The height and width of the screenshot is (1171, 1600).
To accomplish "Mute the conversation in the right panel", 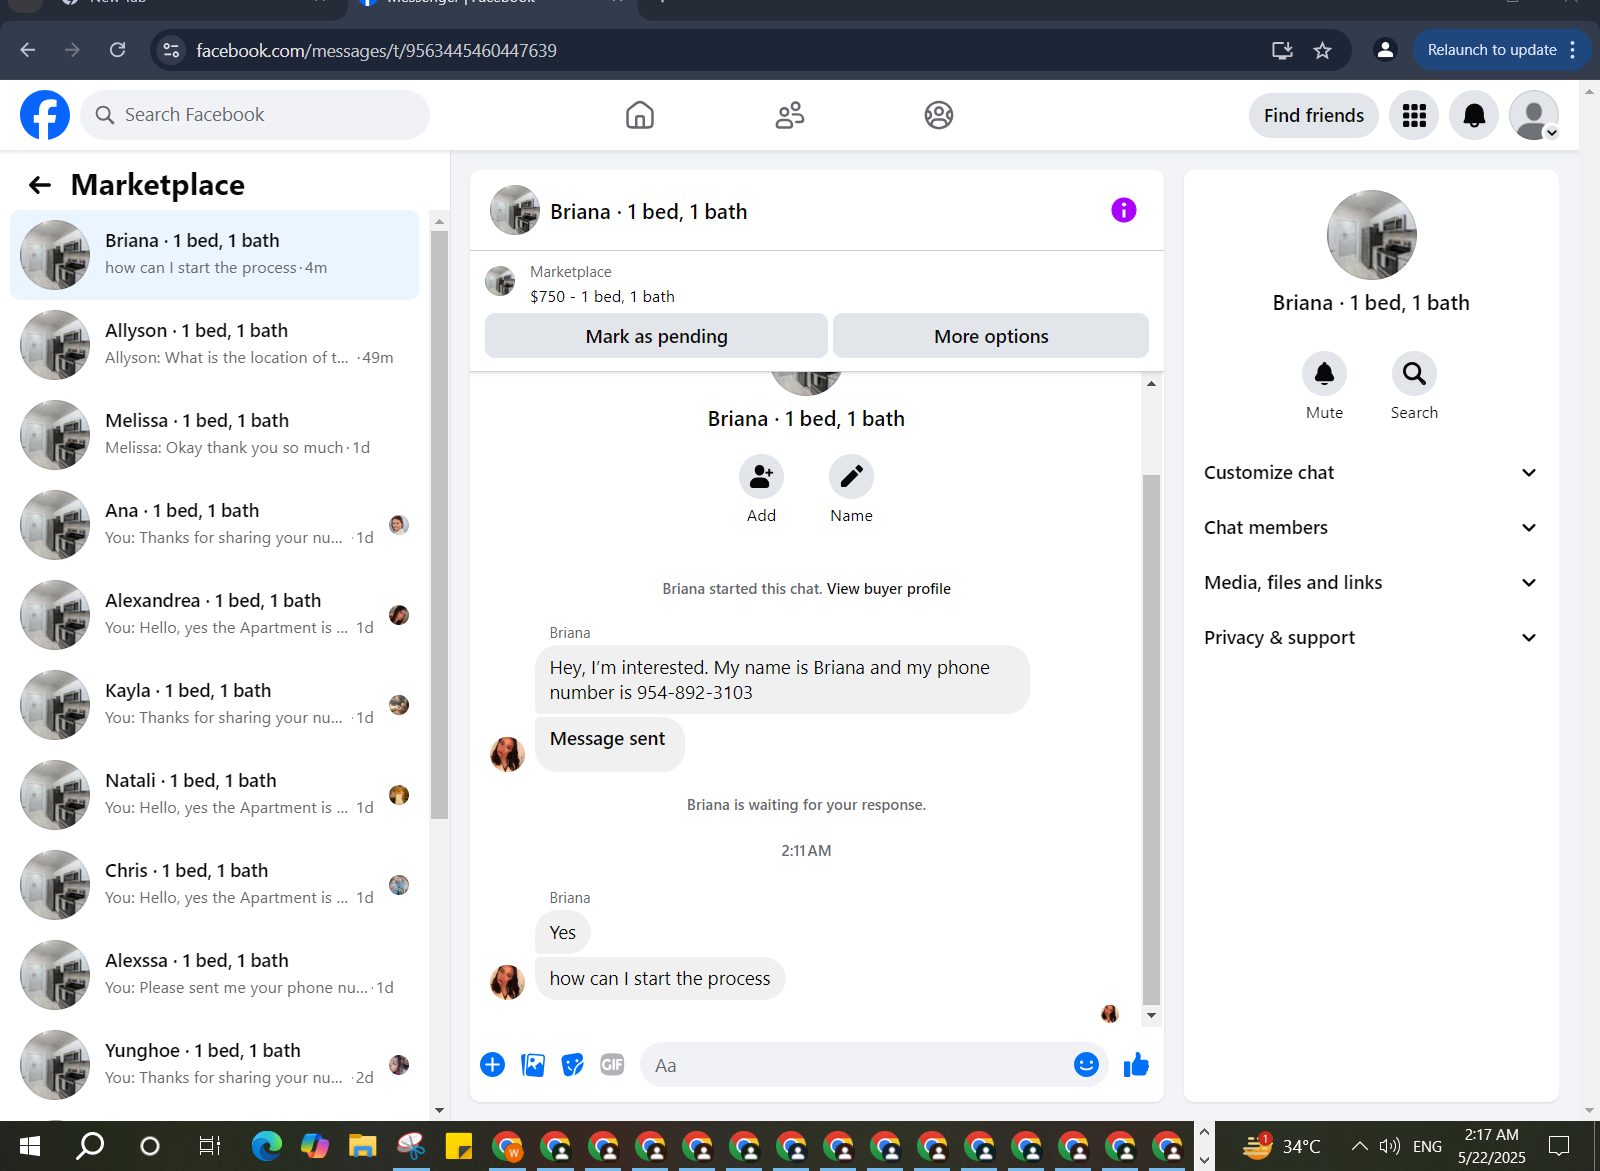I will click(x=1324, y=374).
